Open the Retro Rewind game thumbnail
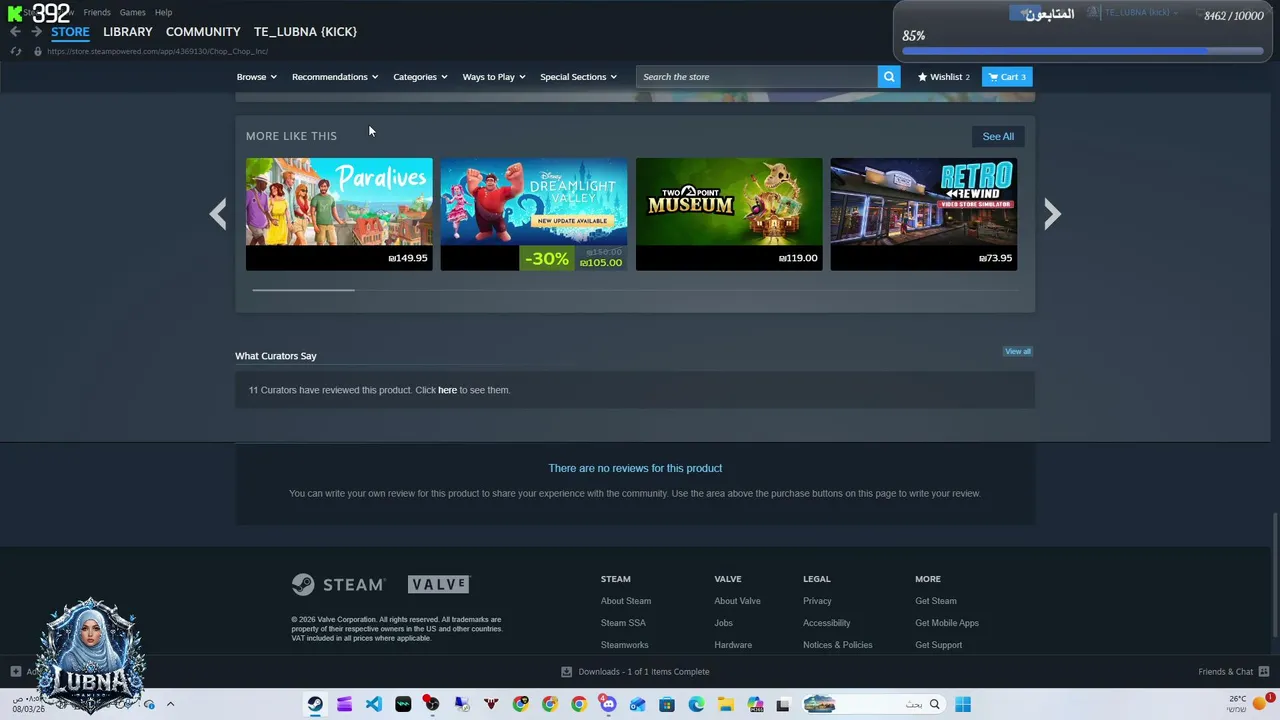Screen dimensions: 1280x720 924,214
